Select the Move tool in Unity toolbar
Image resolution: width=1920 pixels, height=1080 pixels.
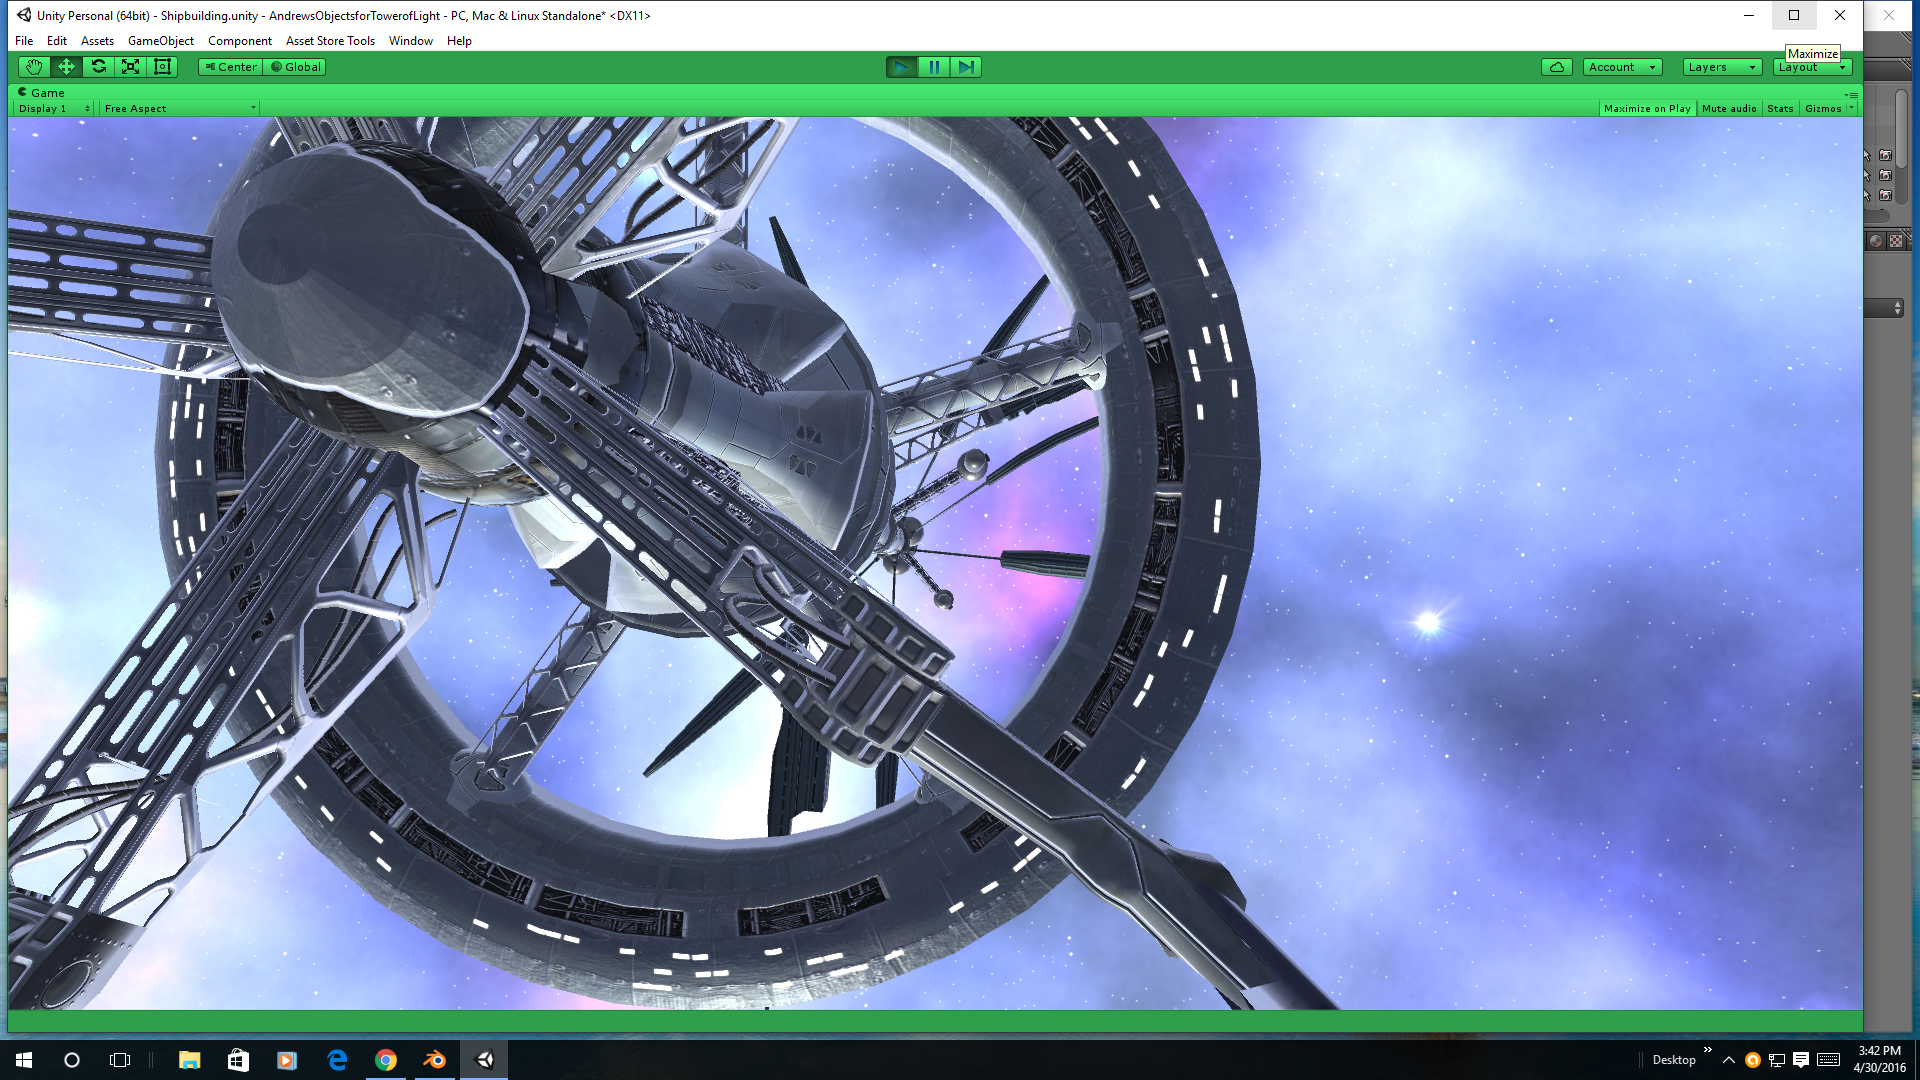66,67
